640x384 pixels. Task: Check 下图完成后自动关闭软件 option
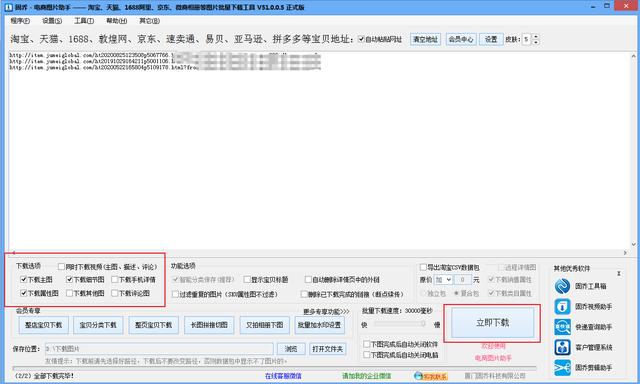367,344
